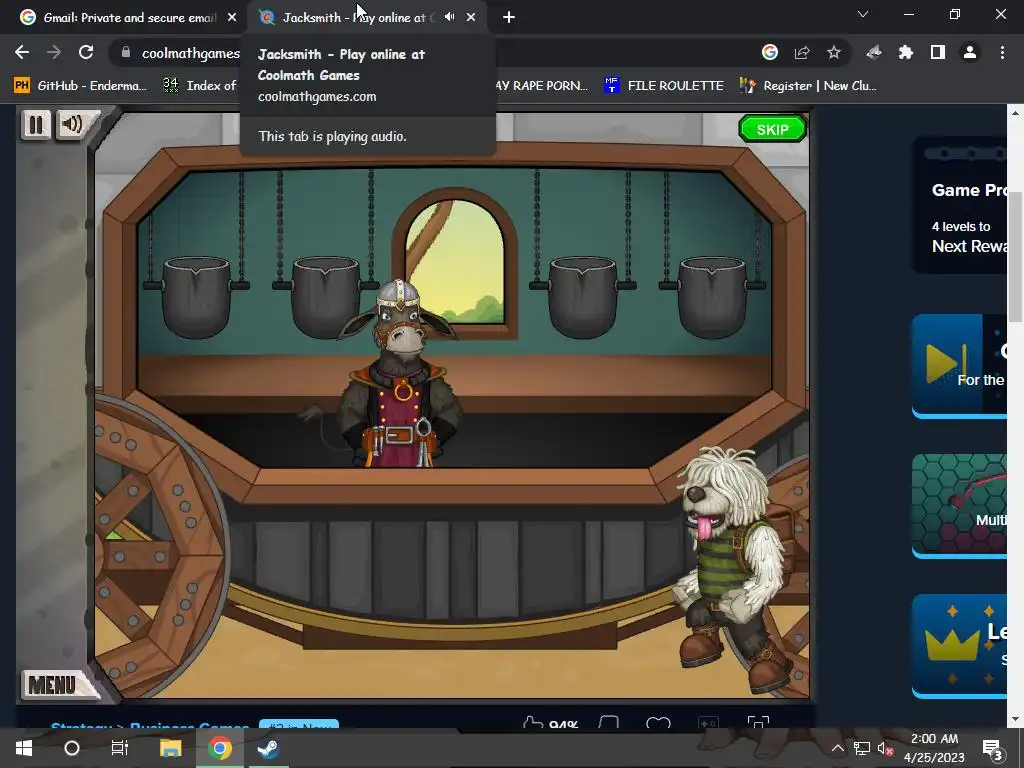Click the Google icon in address bar
1024x768 pixels.
[x=770, y=52]
